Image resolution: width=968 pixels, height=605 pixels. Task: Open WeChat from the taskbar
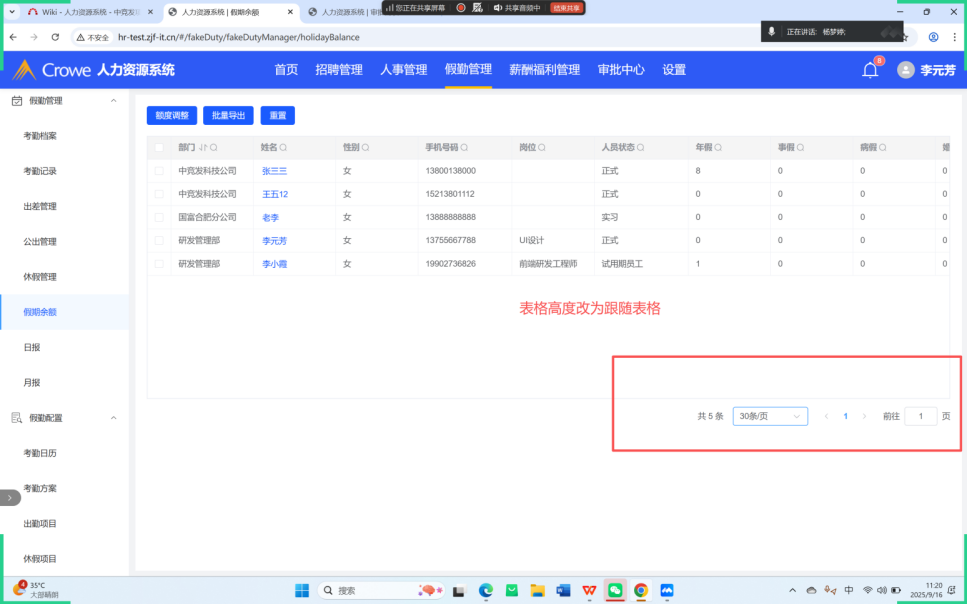(615, 590)
